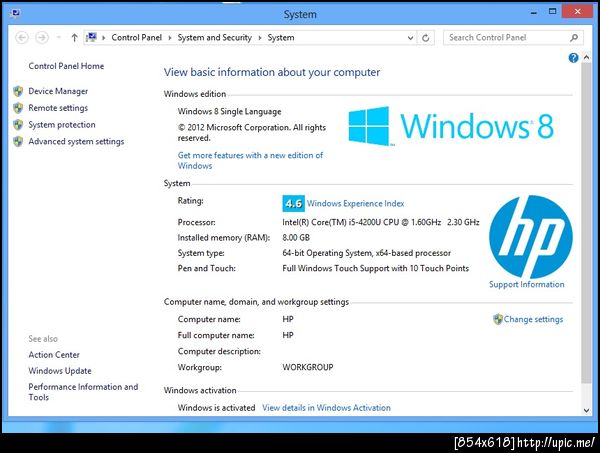This screenshot has height=453, width=600.
Task: Open Device Manager link
Action: tap(58, 91)
